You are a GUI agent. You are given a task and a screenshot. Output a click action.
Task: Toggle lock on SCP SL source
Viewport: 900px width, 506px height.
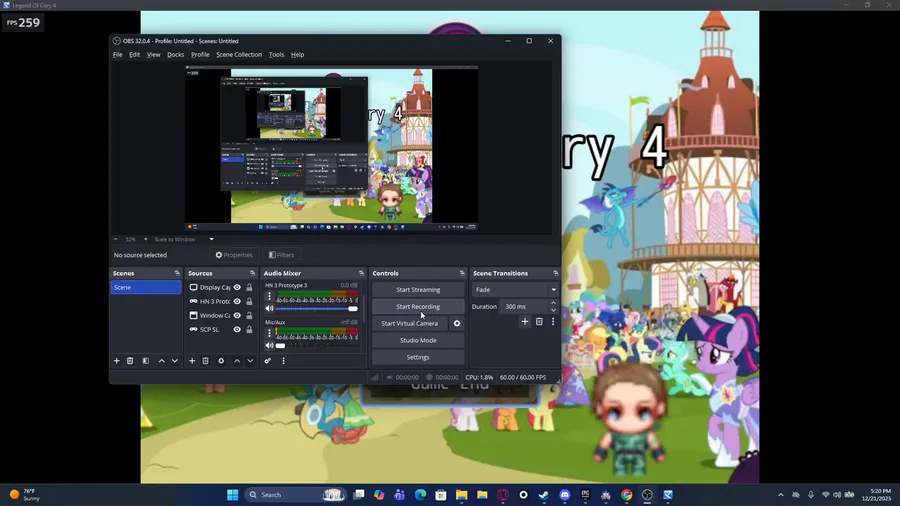coord(249,329)
